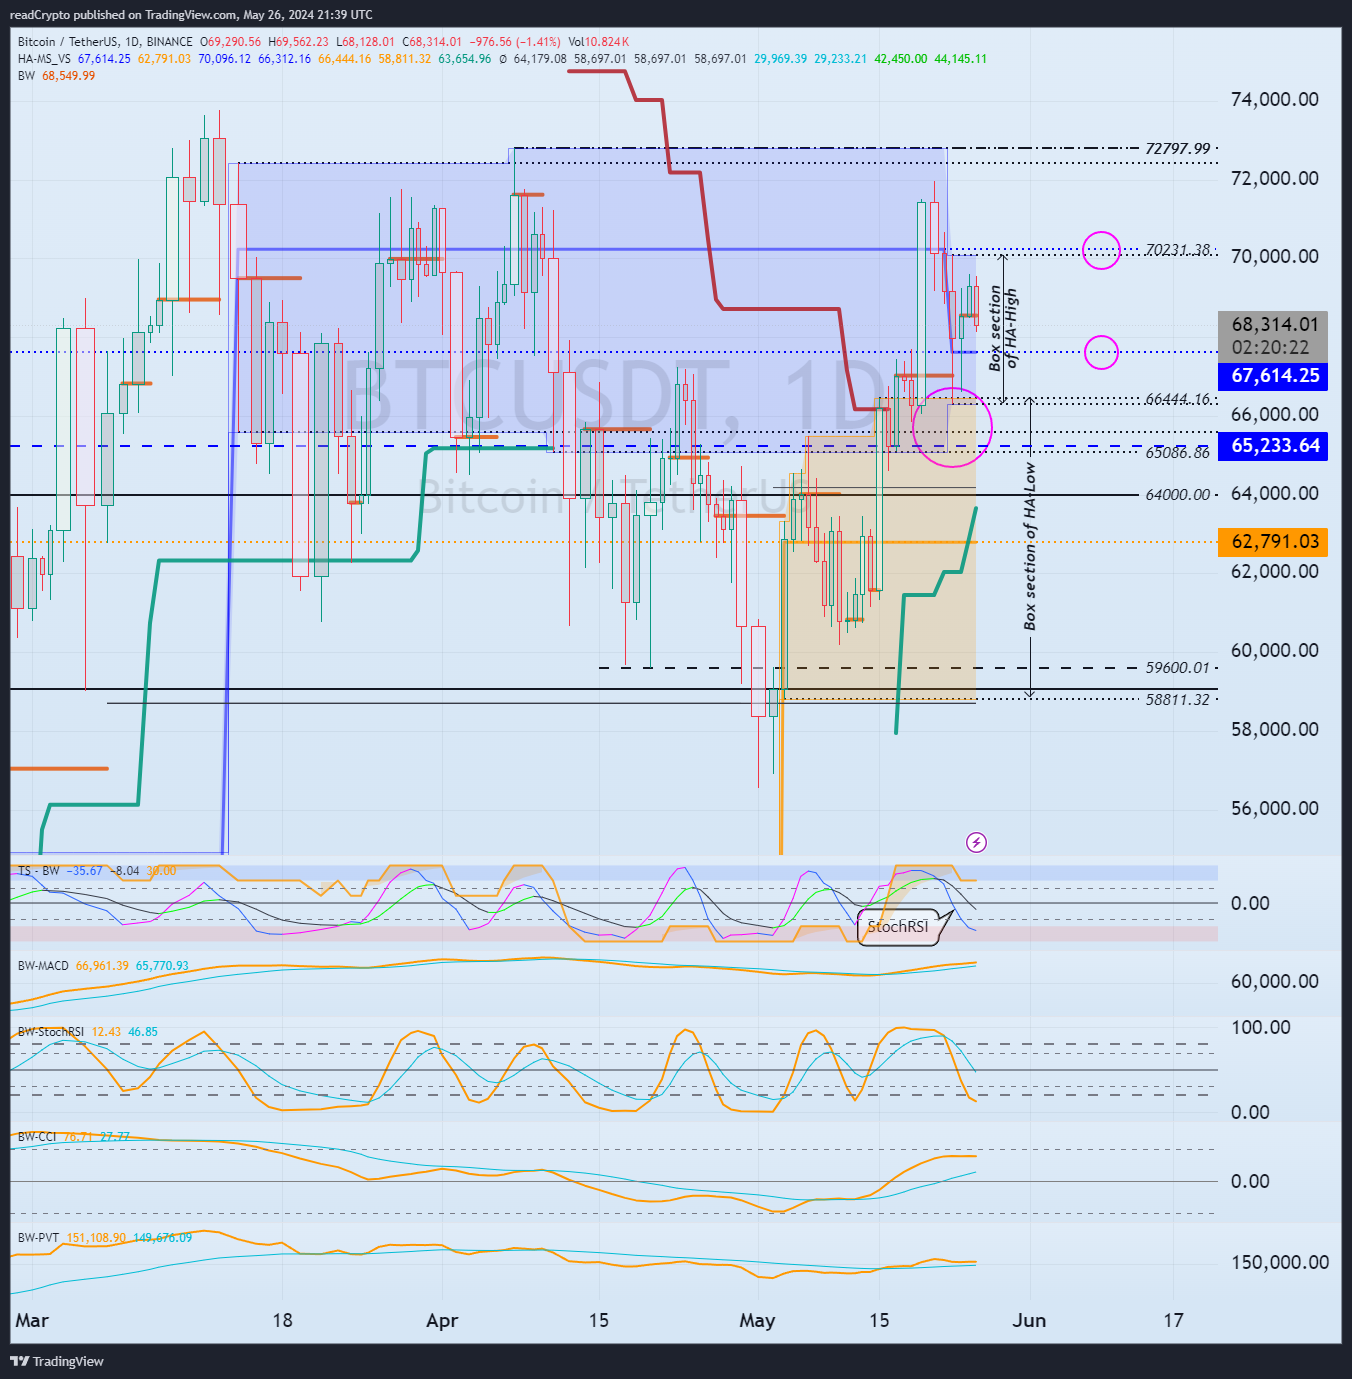Image resolution: width=1352 pixels, height=1379 pixels.
Task: Select the BW-StochRSI indicator label
Action: click(51, 1031)
